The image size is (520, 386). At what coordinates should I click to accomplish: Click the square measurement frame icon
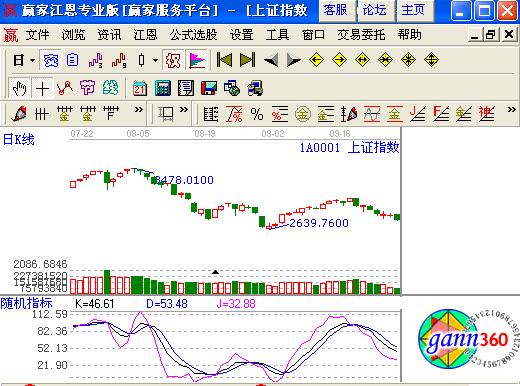[166, 114]
